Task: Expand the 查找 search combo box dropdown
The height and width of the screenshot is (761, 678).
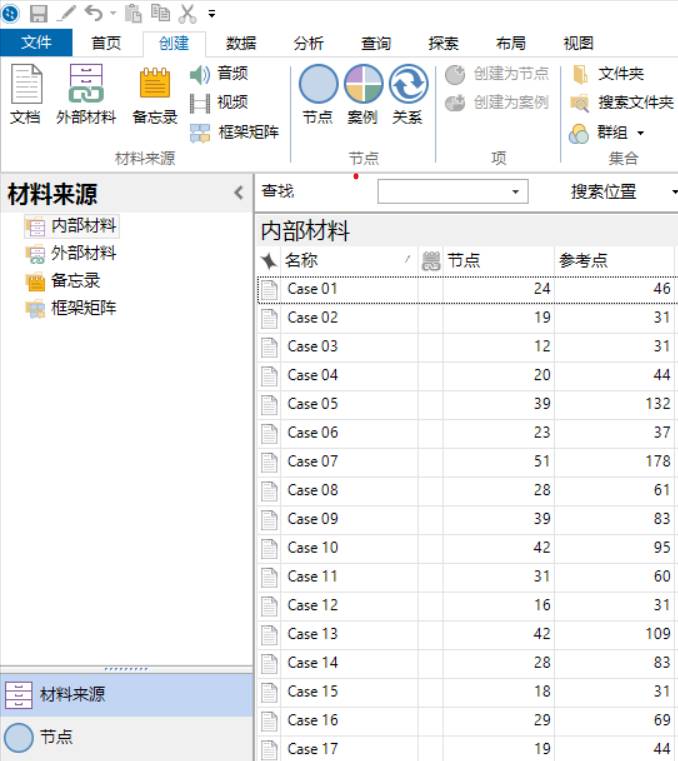Action: (516, 191)
